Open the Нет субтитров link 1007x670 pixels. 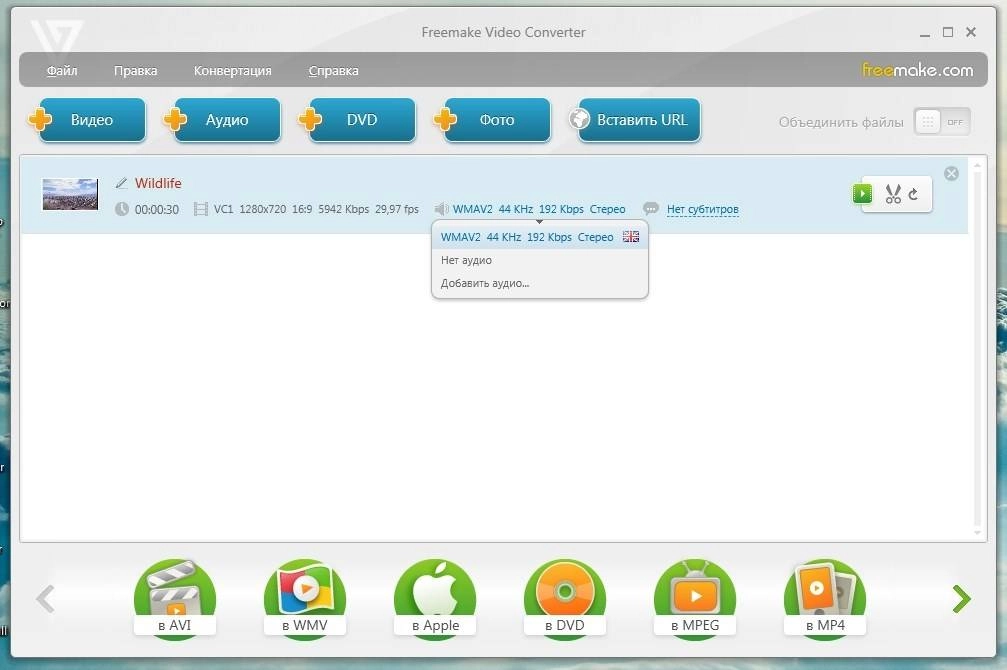click(703, 209)
